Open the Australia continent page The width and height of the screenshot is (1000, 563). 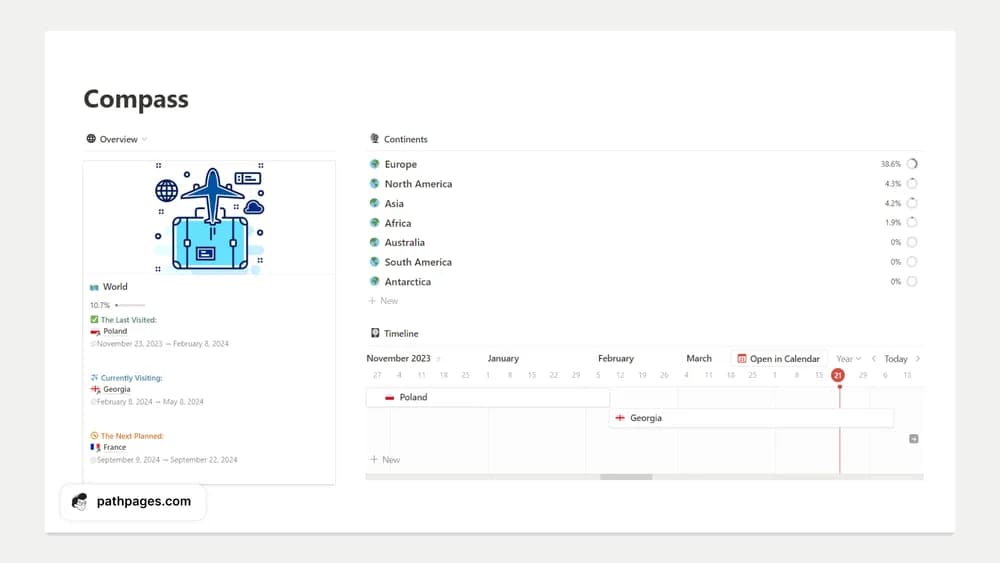click(404, 242)
